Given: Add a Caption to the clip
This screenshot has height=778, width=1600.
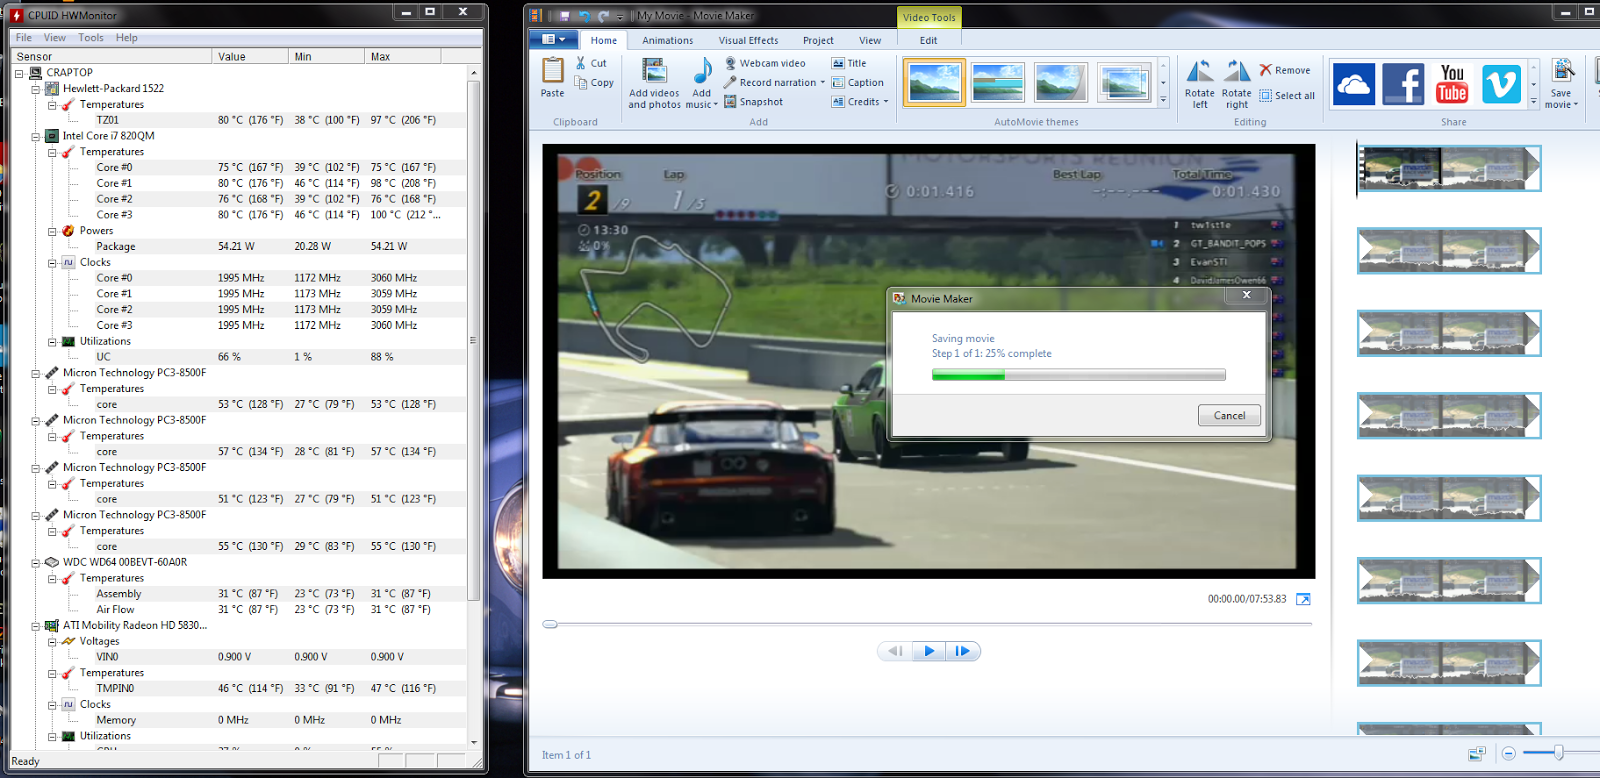Looking at the screenshot, I should 858,83.
